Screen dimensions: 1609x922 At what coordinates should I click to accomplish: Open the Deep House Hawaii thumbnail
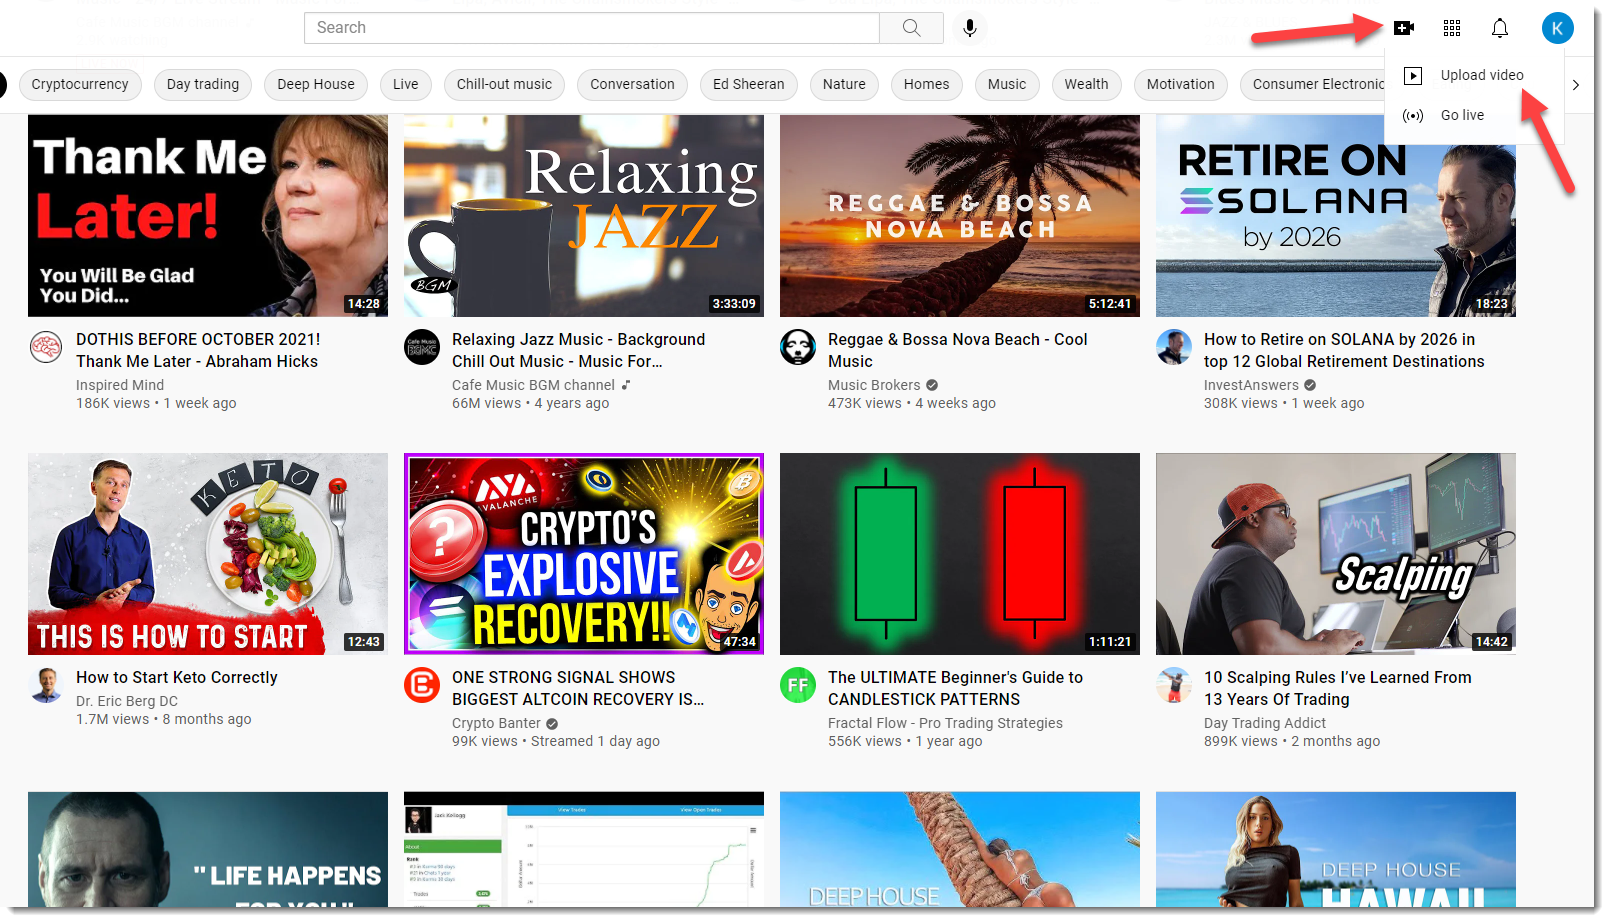[x=1336, y=850]
